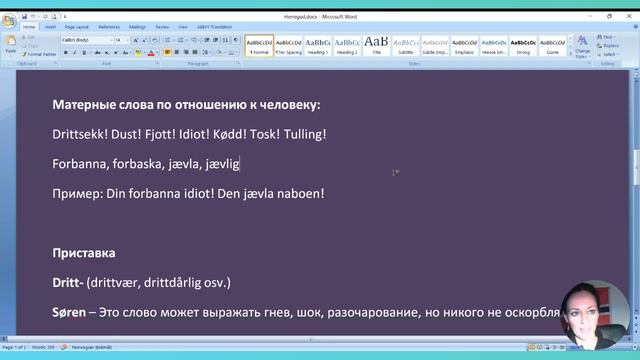The image size is (640, 360).
Task: Apply the No Spacing style
Action: click(x=289, y=46)
